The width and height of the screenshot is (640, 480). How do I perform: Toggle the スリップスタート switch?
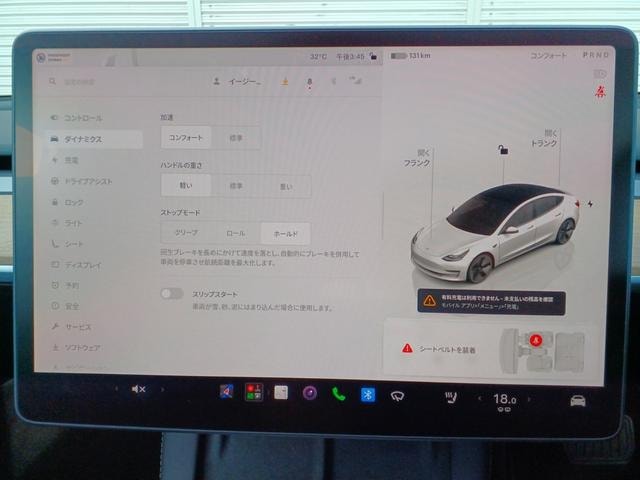[x=171, y=293]
